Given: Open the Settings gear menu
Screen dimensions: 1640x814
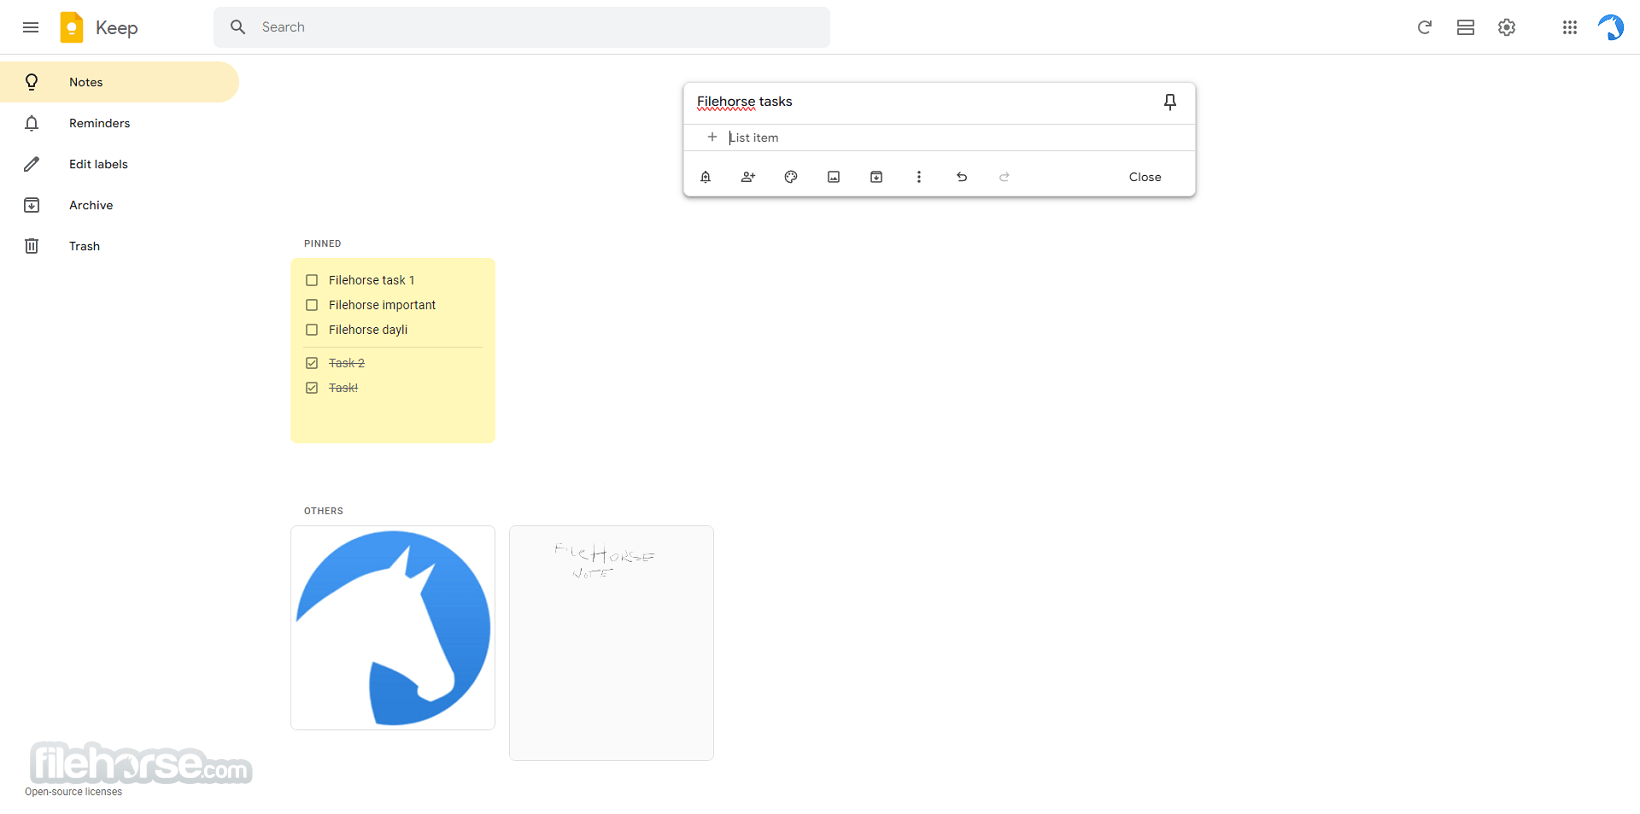Looking at the screenshot, I should pyautogui.click(x=1507, y=27).
